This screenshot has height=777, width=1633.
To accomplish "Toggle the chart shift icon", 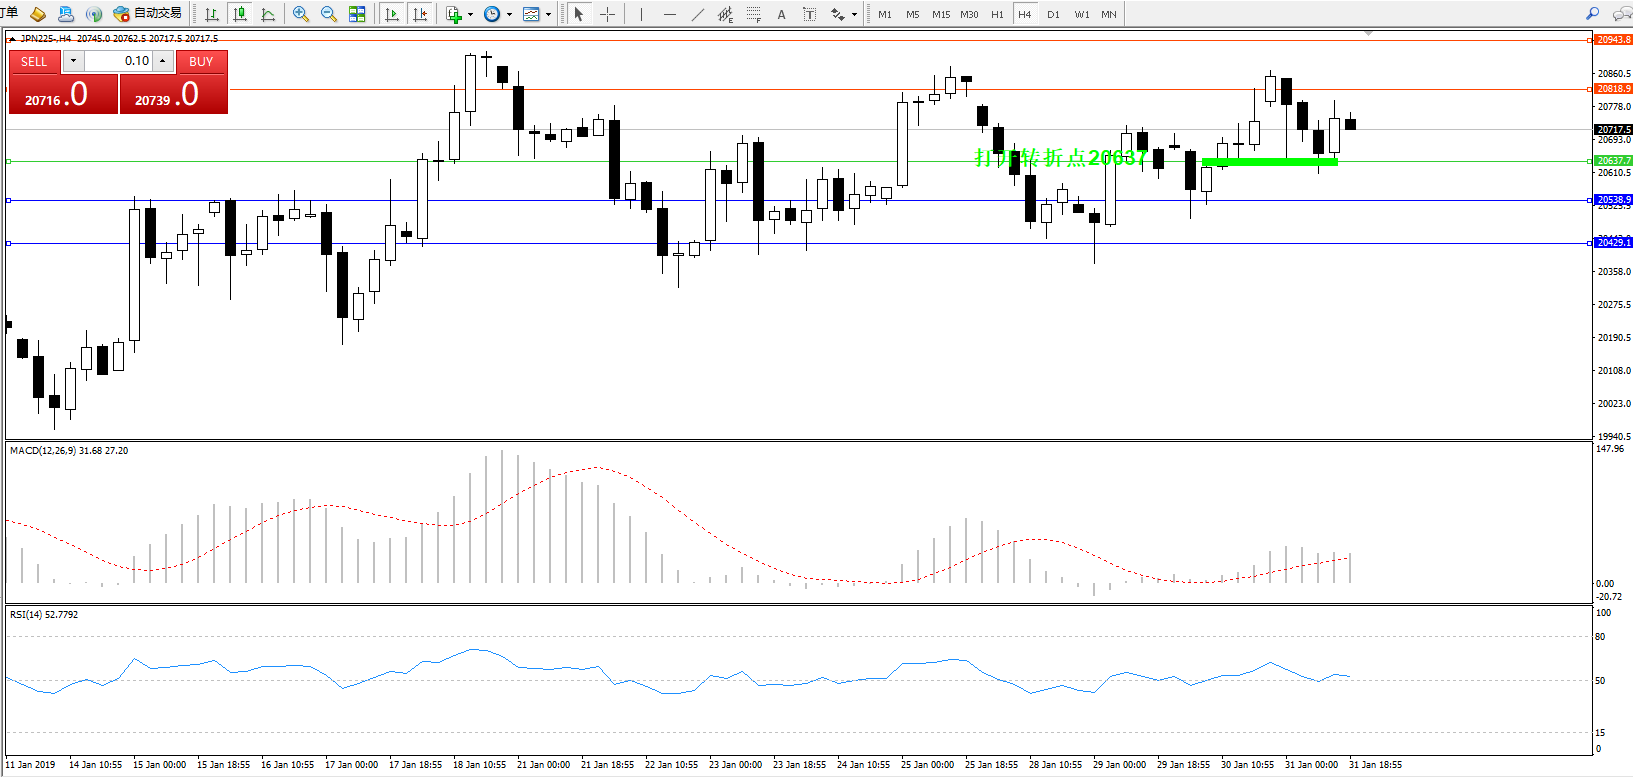I will click(x=420, y=14).
